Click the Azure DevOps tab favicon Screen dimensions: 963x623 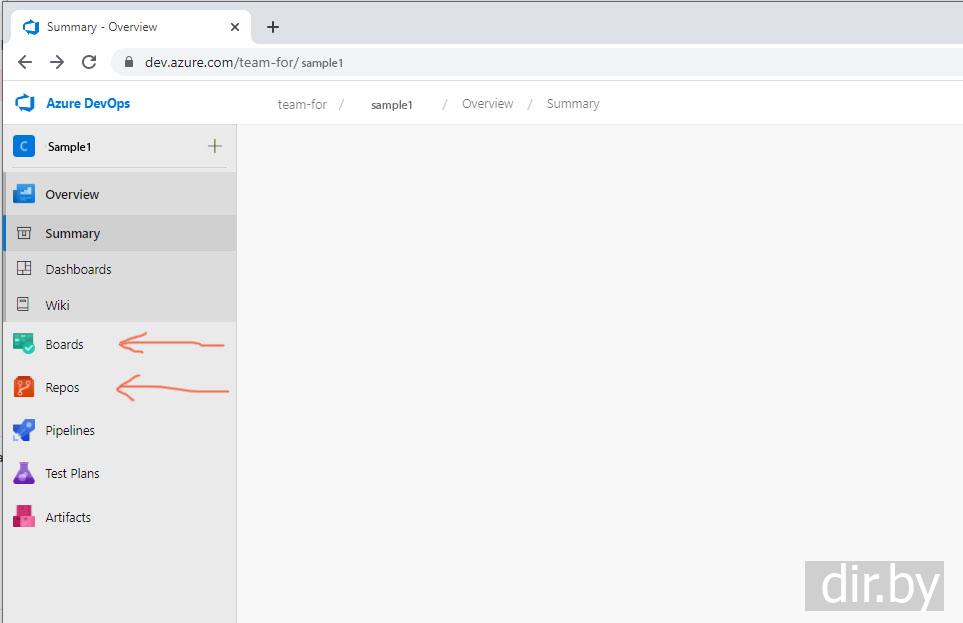31,27
